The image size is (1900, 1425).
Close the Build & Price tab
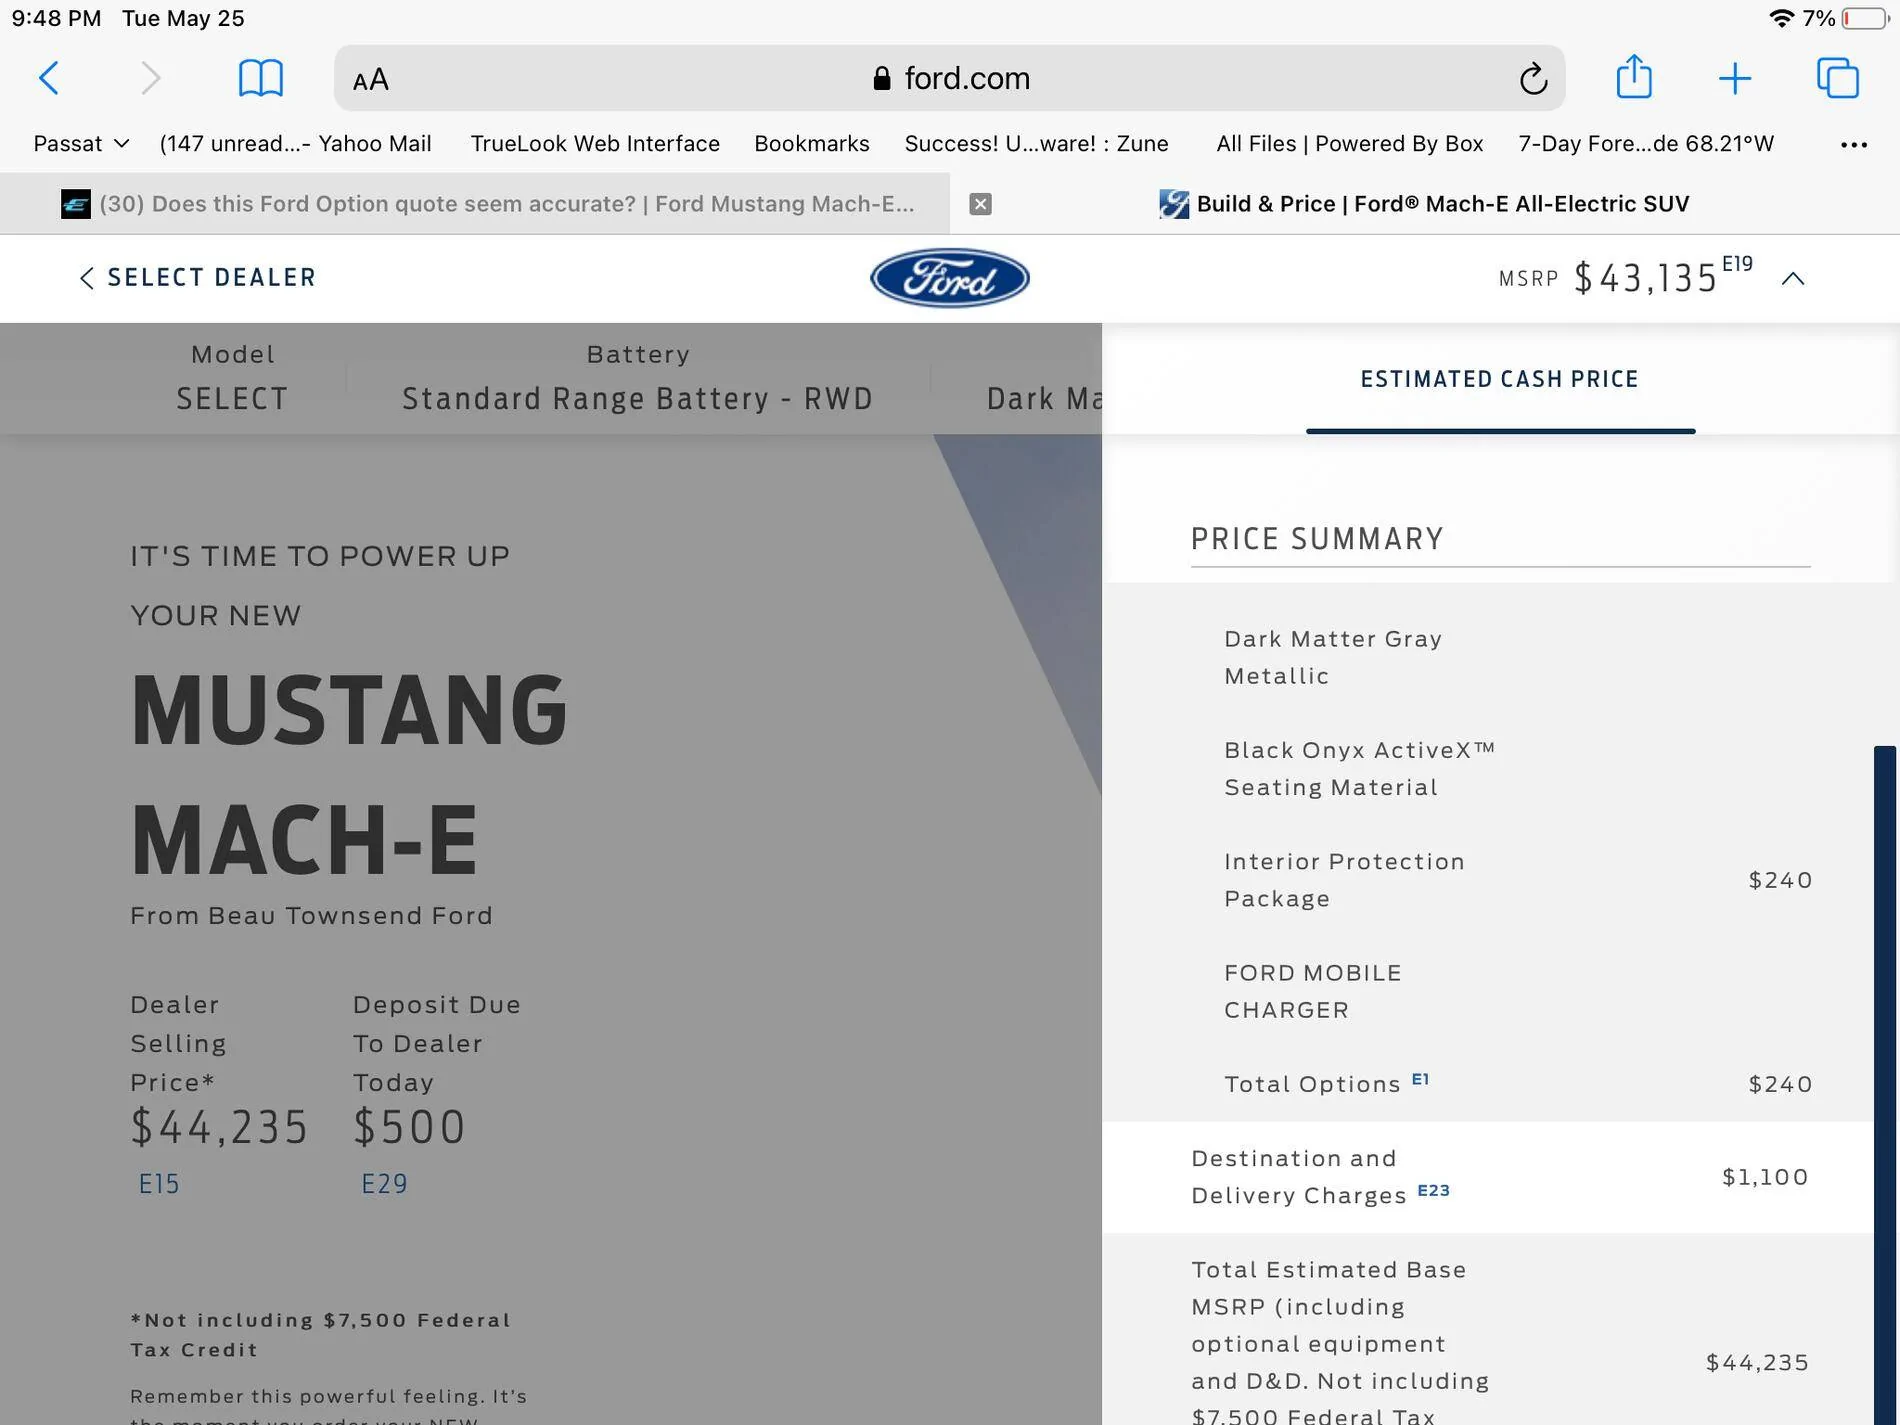pos(981,204)
